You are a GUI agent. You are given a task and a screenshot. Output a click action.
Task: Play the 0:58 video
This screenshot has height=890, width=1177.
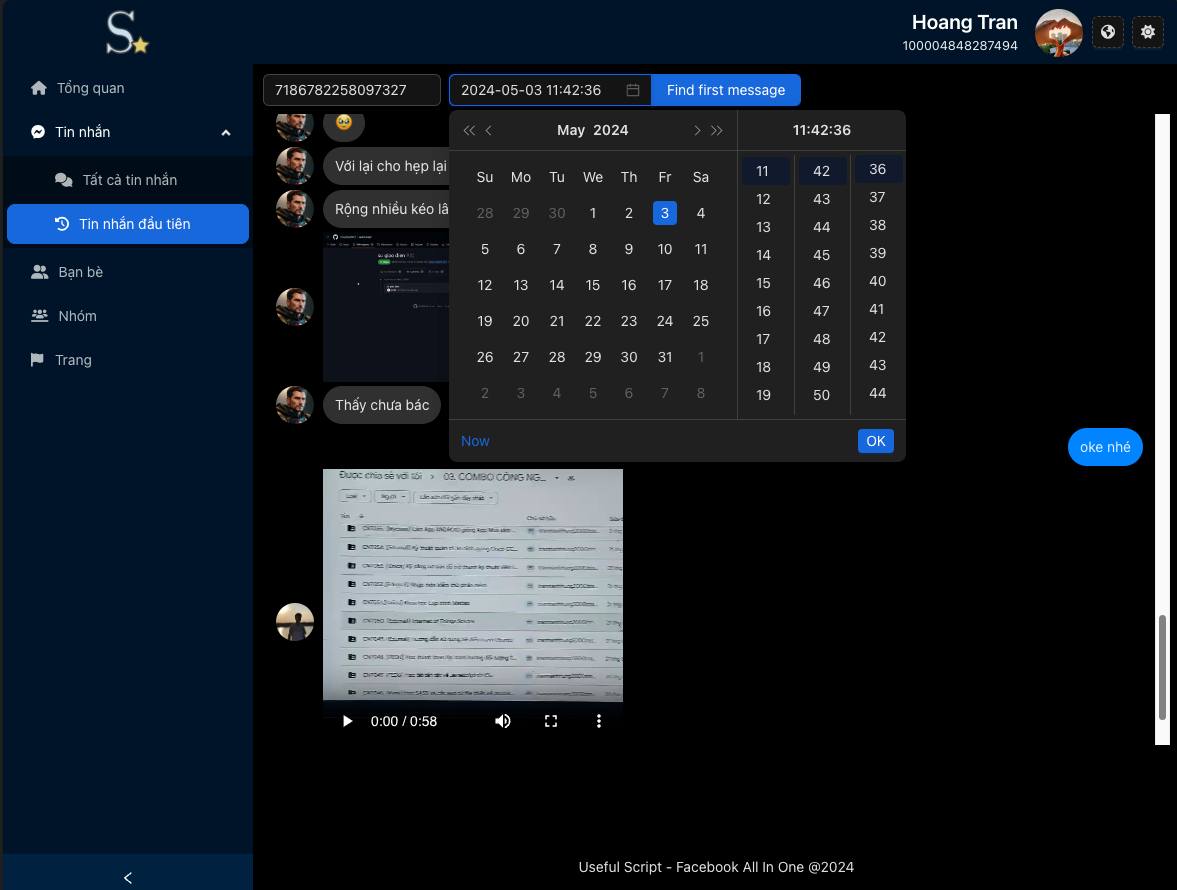pos(347,721)
